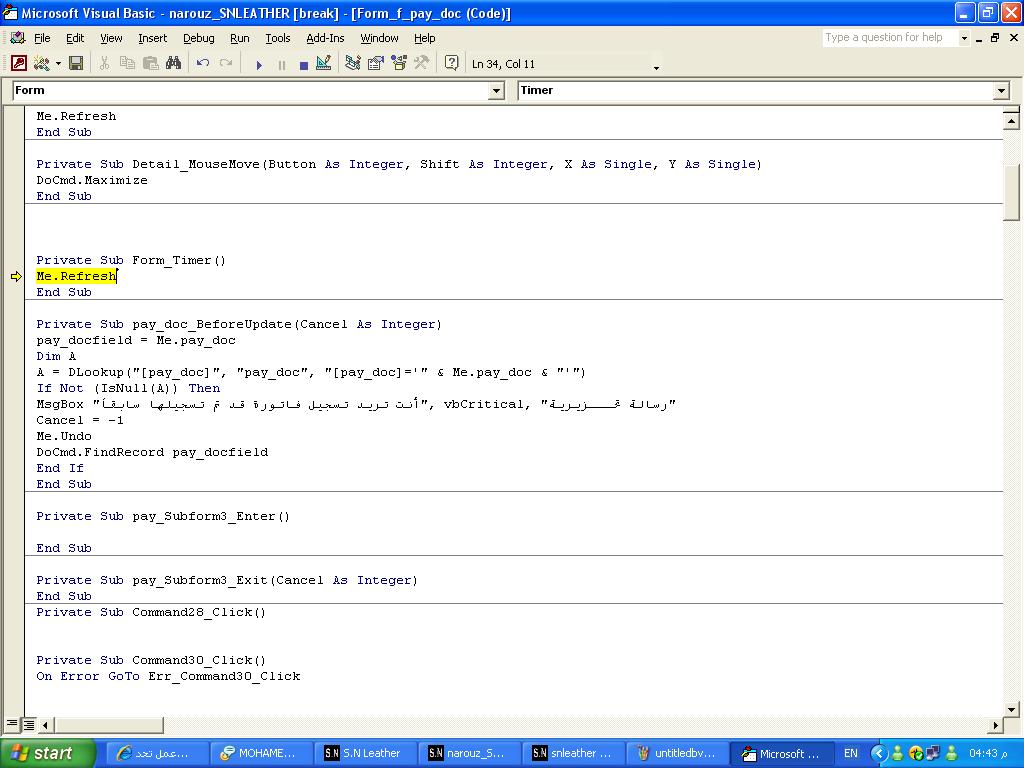The height and width of the screenshot is (768, 1024).
Task: Open the Insert menu
Action: point(152,38)
